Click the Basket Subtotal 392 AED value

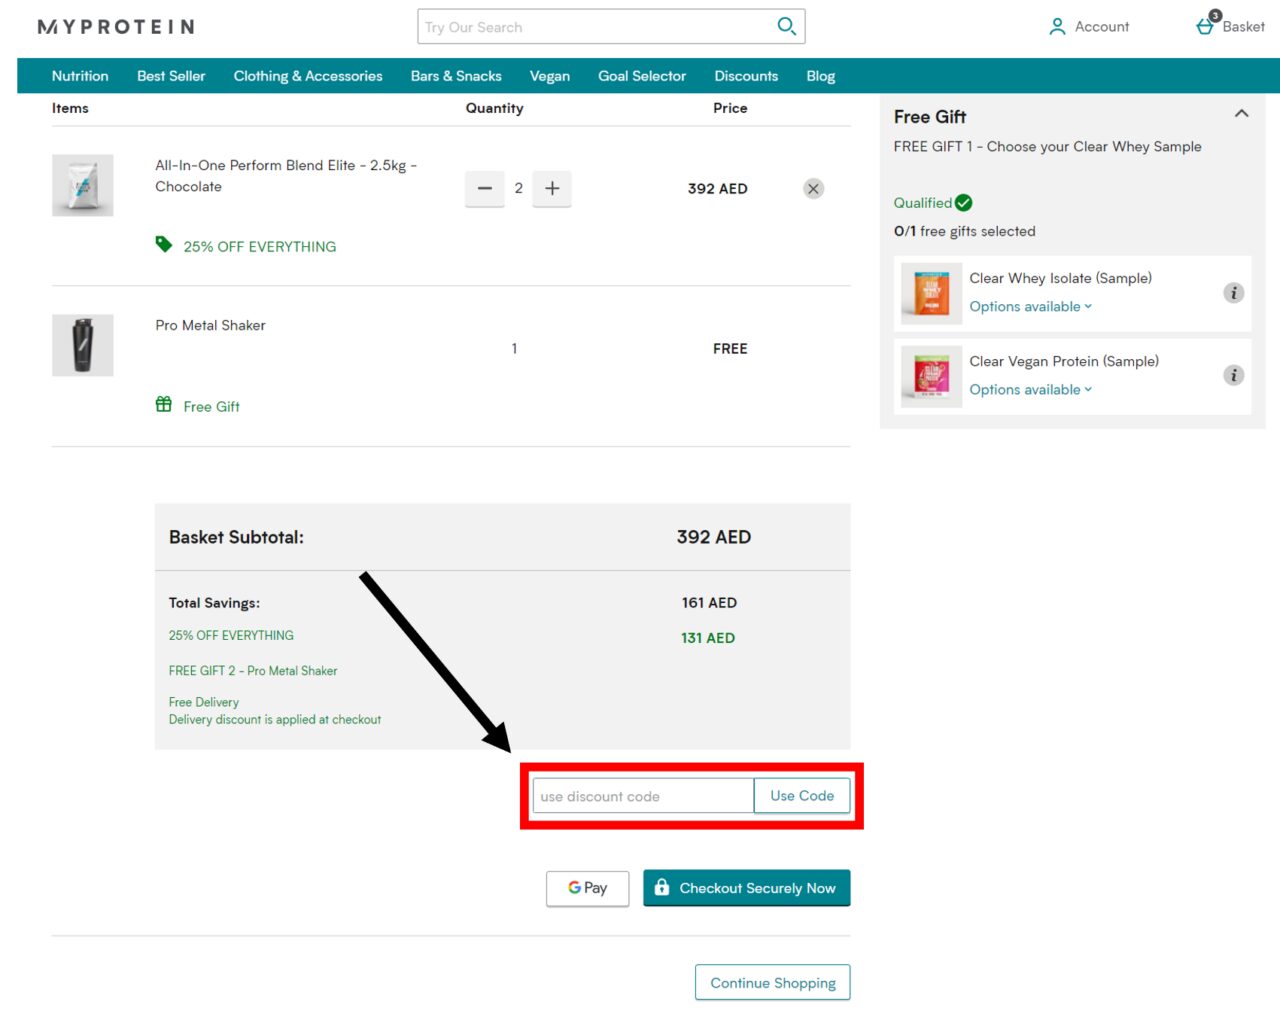(x=714, y=537)
